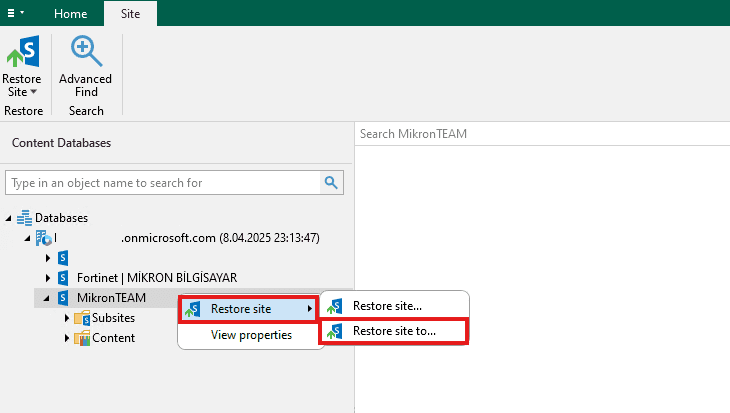
Task: Click the Content Databases heading
Action: click(x=61, y=143)
